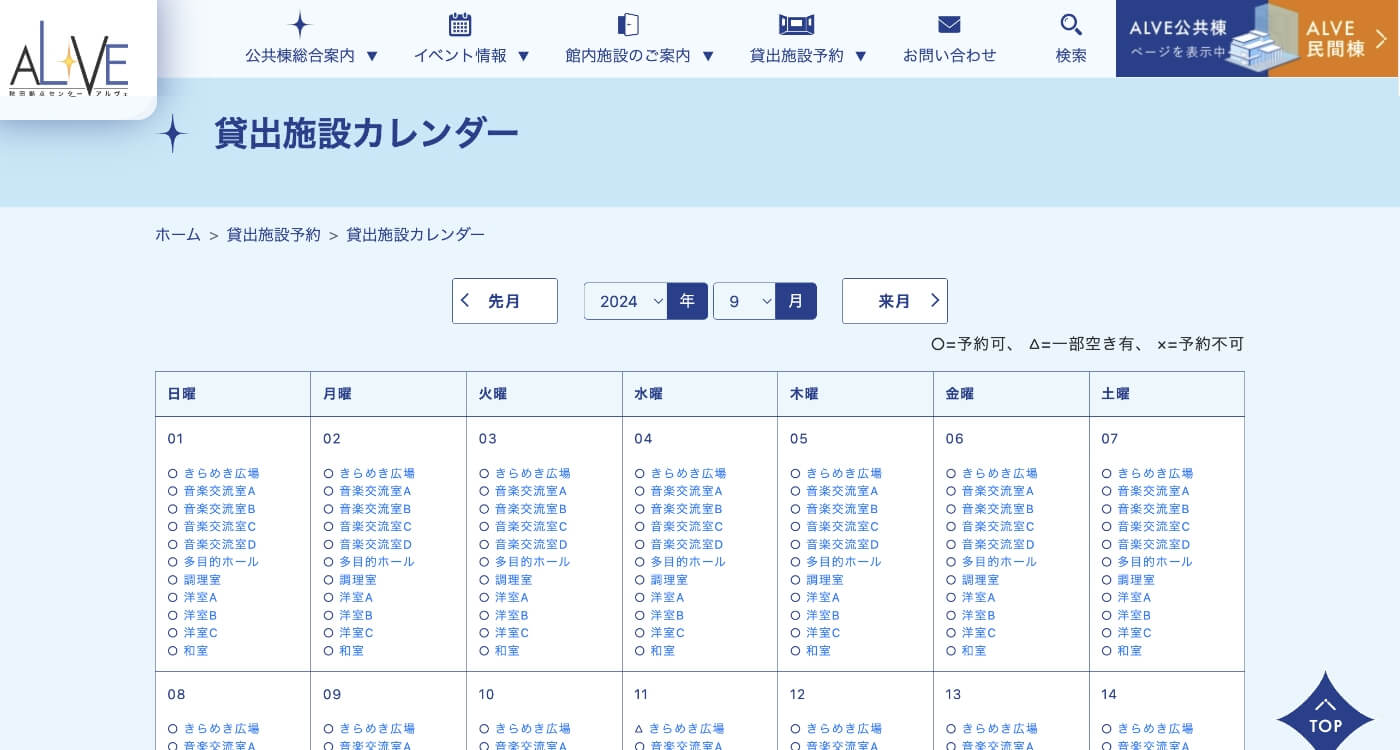Screen dimensions: 1400x750
Task: Click the envelope icon for お問い合わせ
Action: click(x=949, y=25)
